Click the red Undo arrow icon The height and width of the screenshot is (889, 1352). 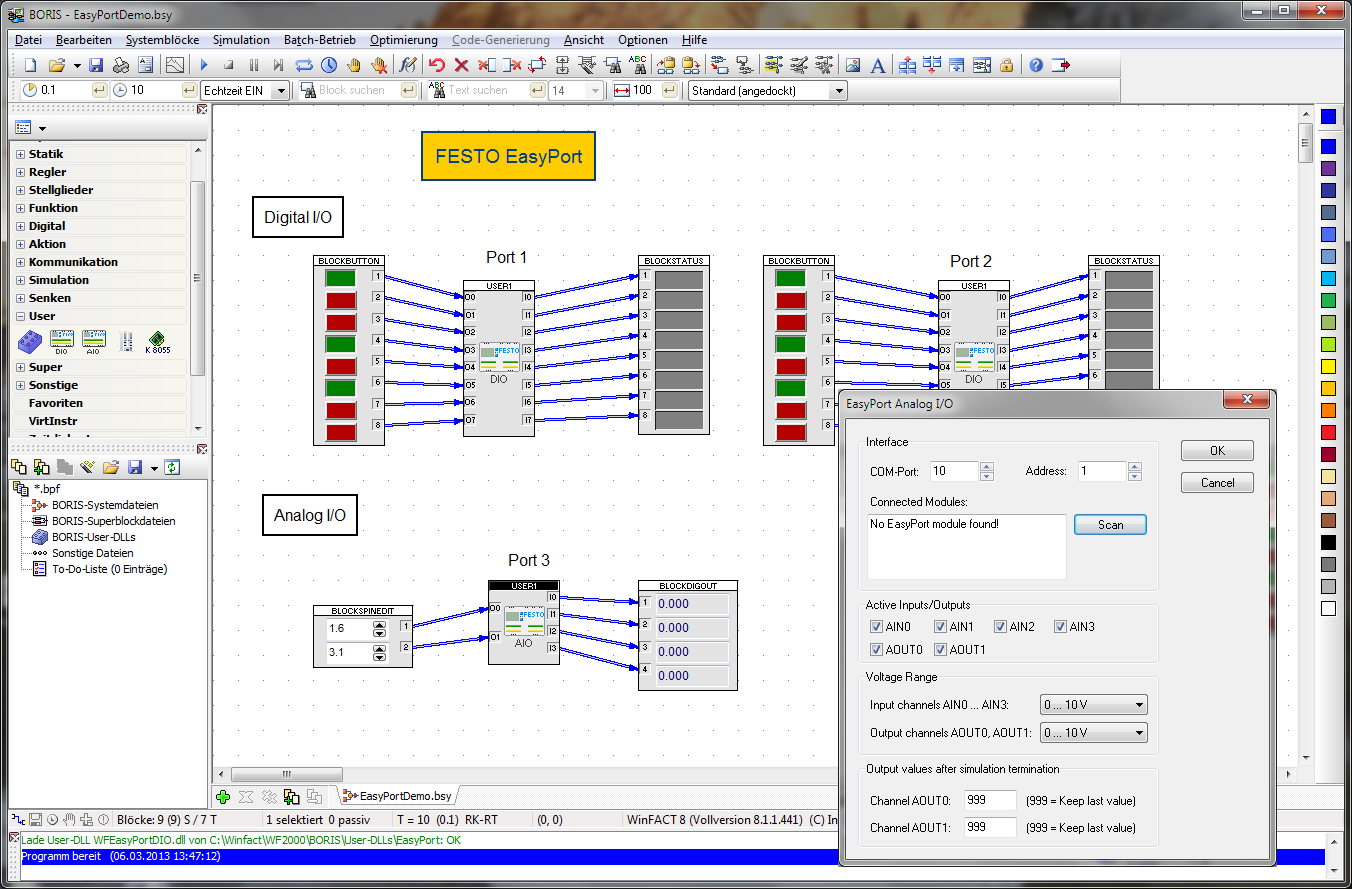tap(436, 65)
